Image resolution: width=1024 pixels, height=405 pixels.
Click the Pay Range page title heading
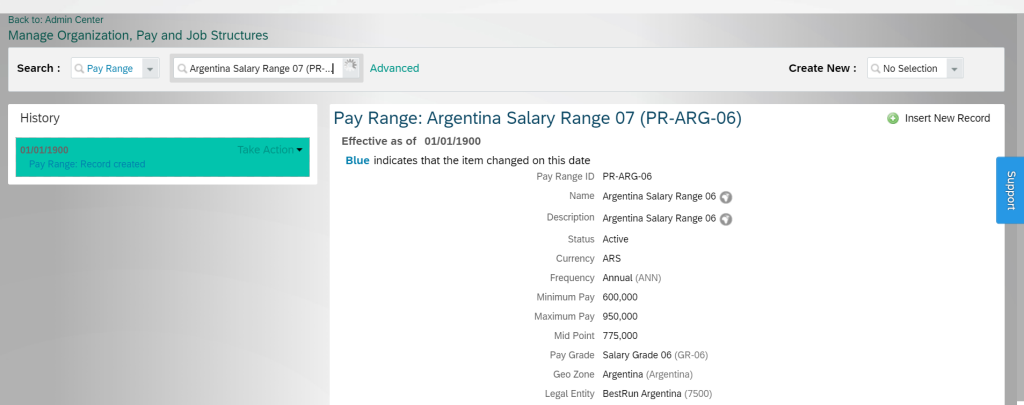tap(537, 118)
